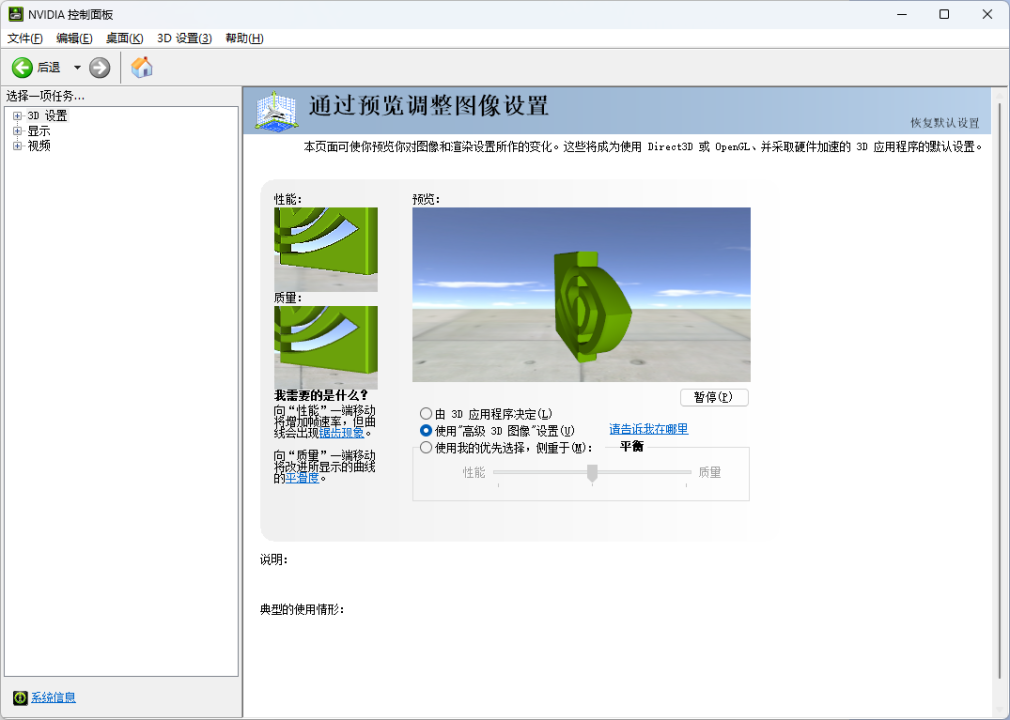Click the NVIDIA home icon in toolbar
Image resolution: width=1010 pixels, height=720 pixels.
click(140, 67)
